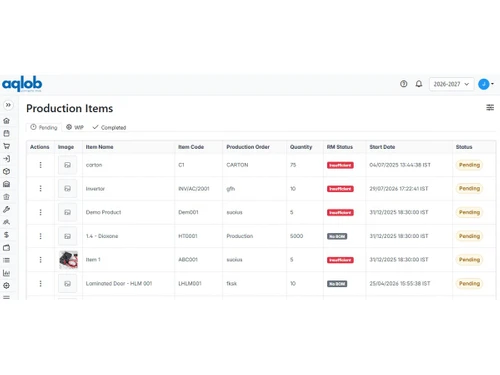Open the cube inventory sidebar icon

pyautogui.click(x=6, y=171)
